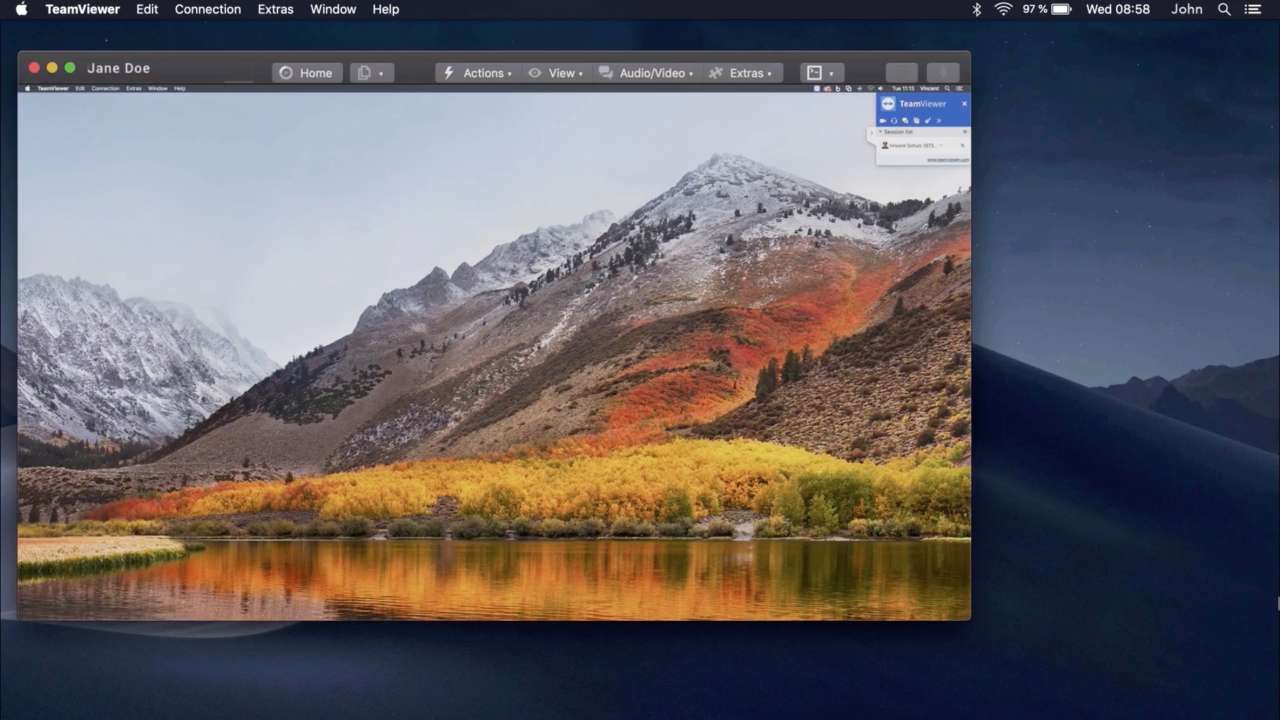Click the Jane Doe session title
1280x720 pixels.
pos(118,68)
